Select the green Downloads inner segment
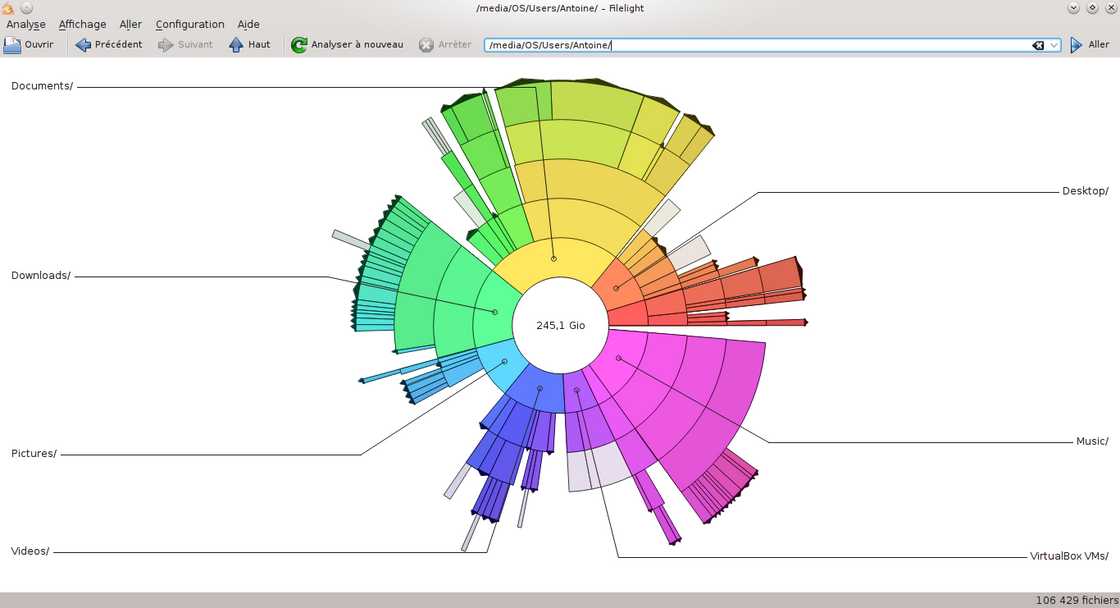The image size is (1120, 608). click(x=495, y=312)
